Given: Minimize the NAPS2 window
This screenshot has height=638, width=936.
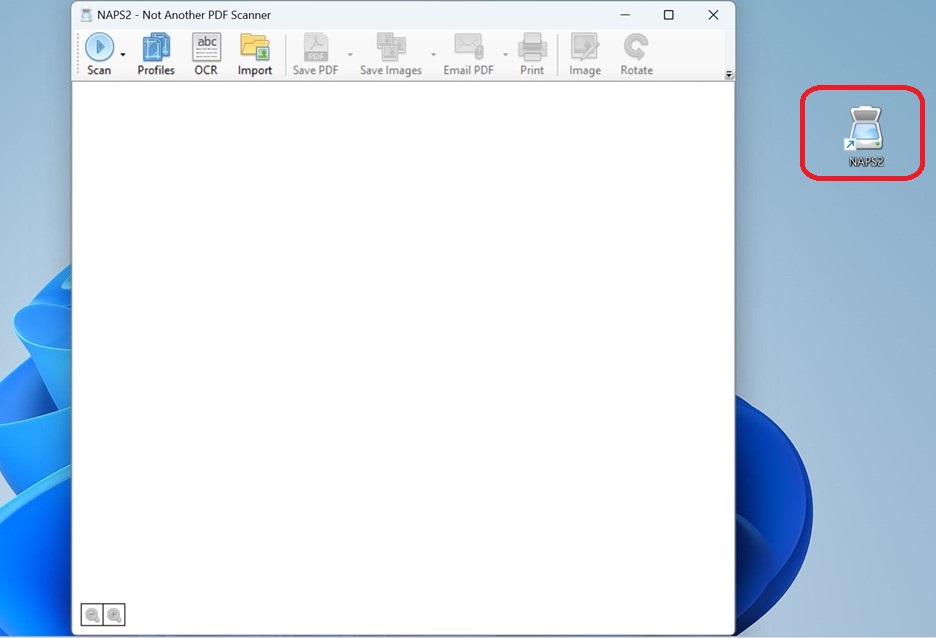Looking at the screenshot, I should click(x=625, y=15).
